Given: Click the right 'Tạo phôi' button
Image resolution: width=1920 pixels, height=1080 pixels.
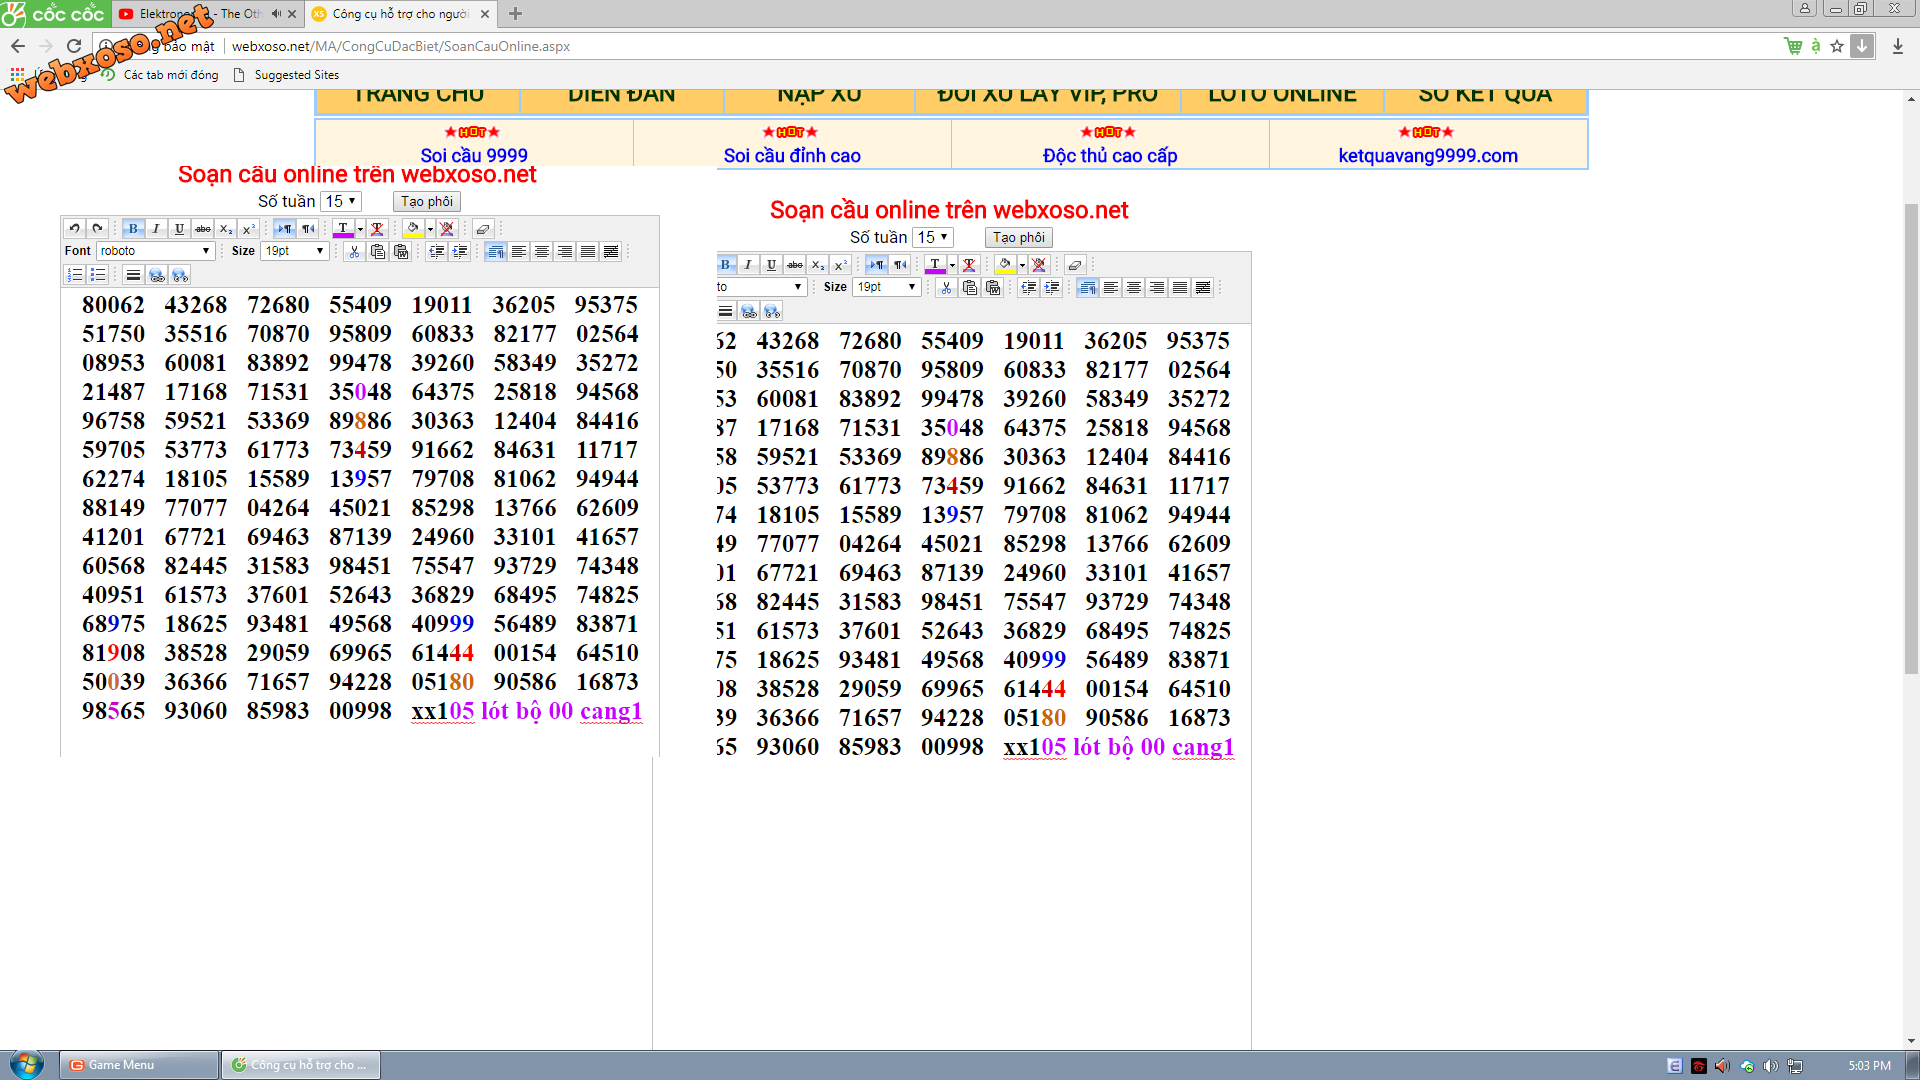Looking at the screenshot, I should 1019,237.
